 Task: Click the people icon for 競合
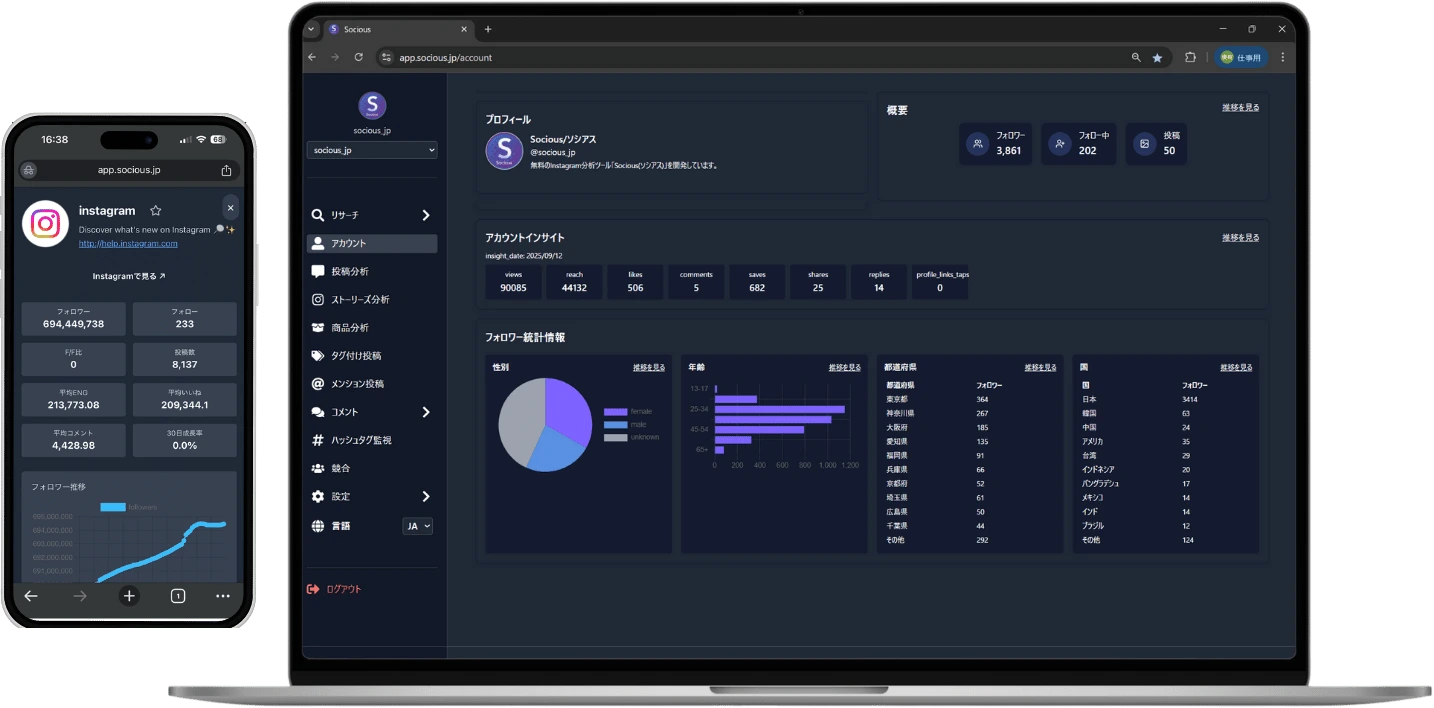[x=318, y=468]
